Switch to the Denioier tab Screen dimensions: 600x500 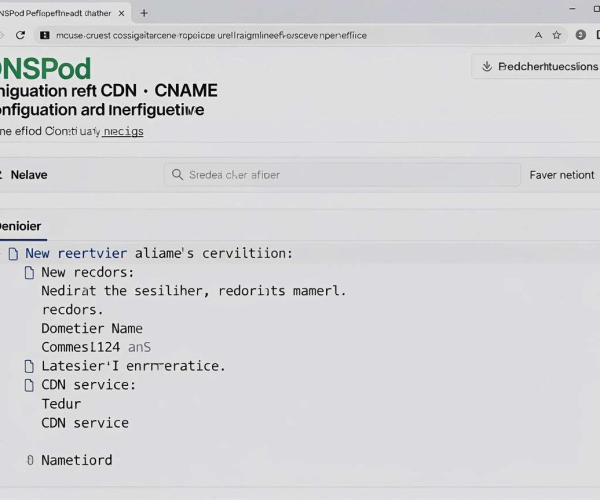(21, 226)
